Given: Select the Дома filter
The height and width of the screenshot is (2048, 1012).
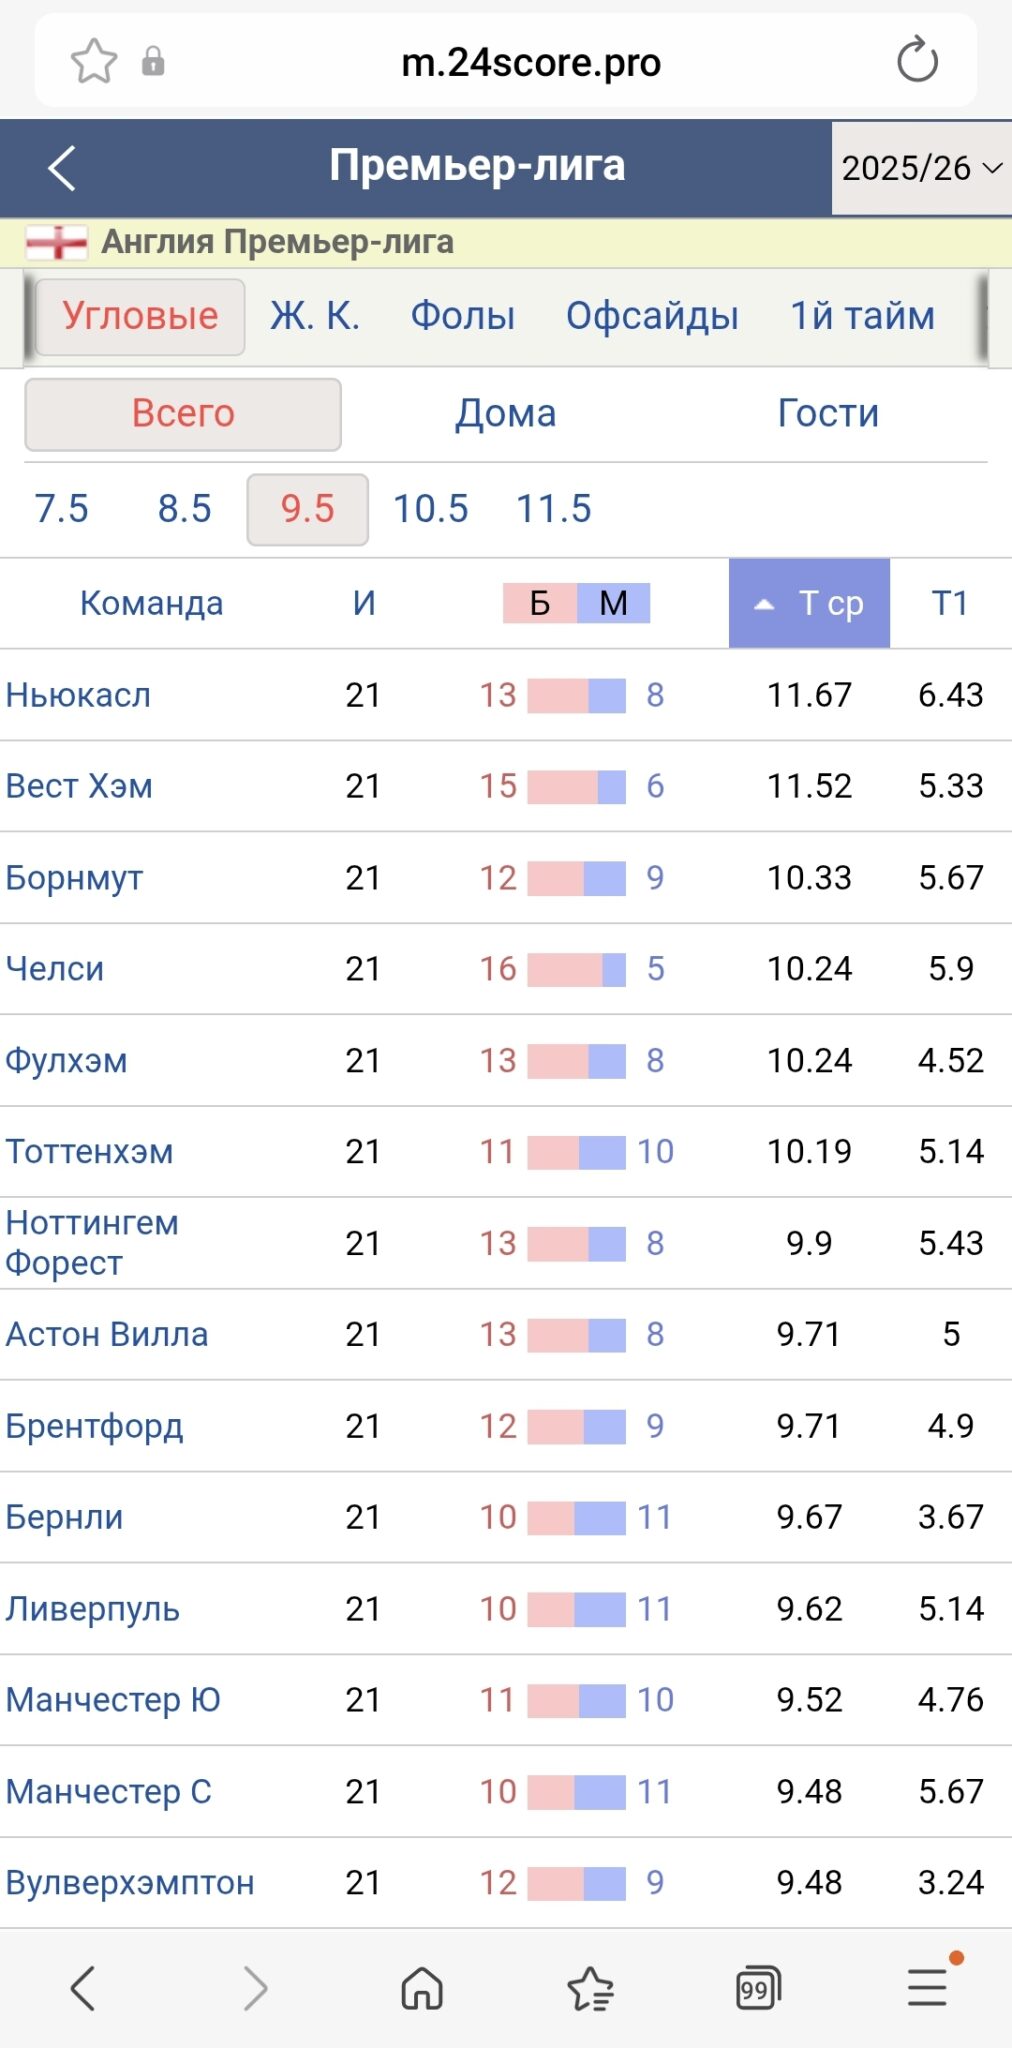Looking at the screenshot, I should [506, 412].
